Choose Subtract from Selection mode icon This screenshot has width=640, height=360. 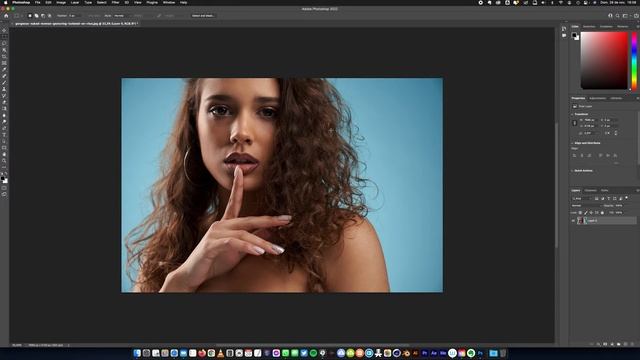(x=43, y=16)
